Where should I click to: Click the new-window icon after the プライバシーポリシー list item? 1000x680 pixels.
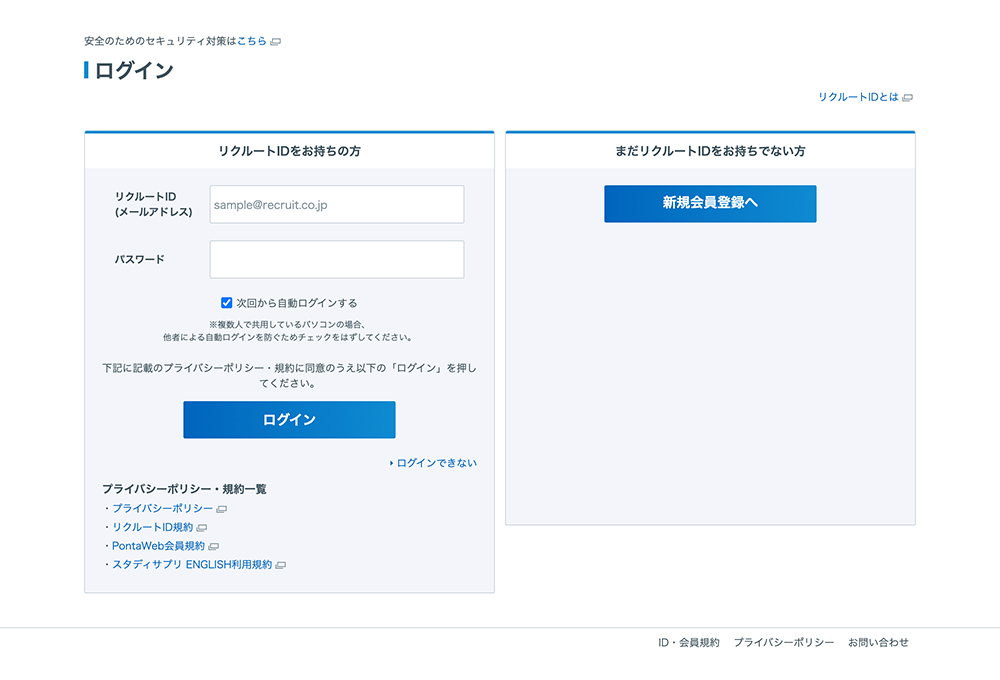[222, 509]
